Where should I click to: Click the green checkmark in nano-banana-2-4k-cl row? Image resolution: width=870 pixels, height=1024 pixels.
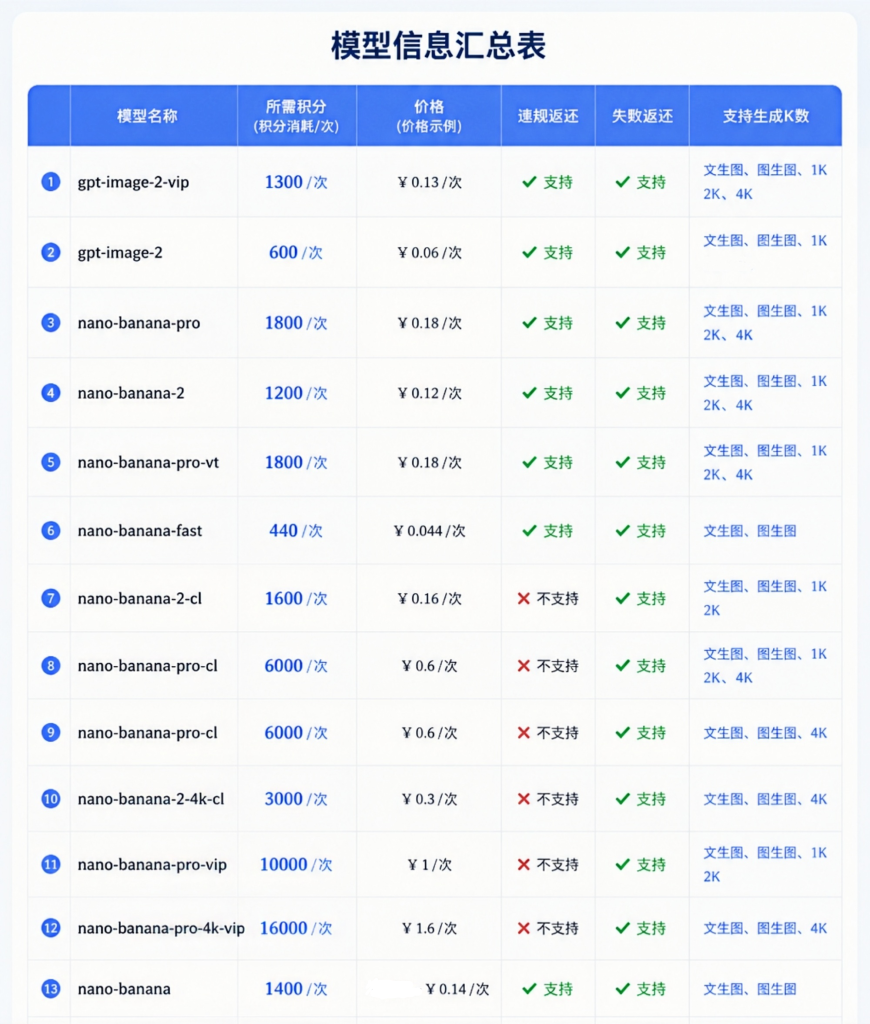(622, 799)
